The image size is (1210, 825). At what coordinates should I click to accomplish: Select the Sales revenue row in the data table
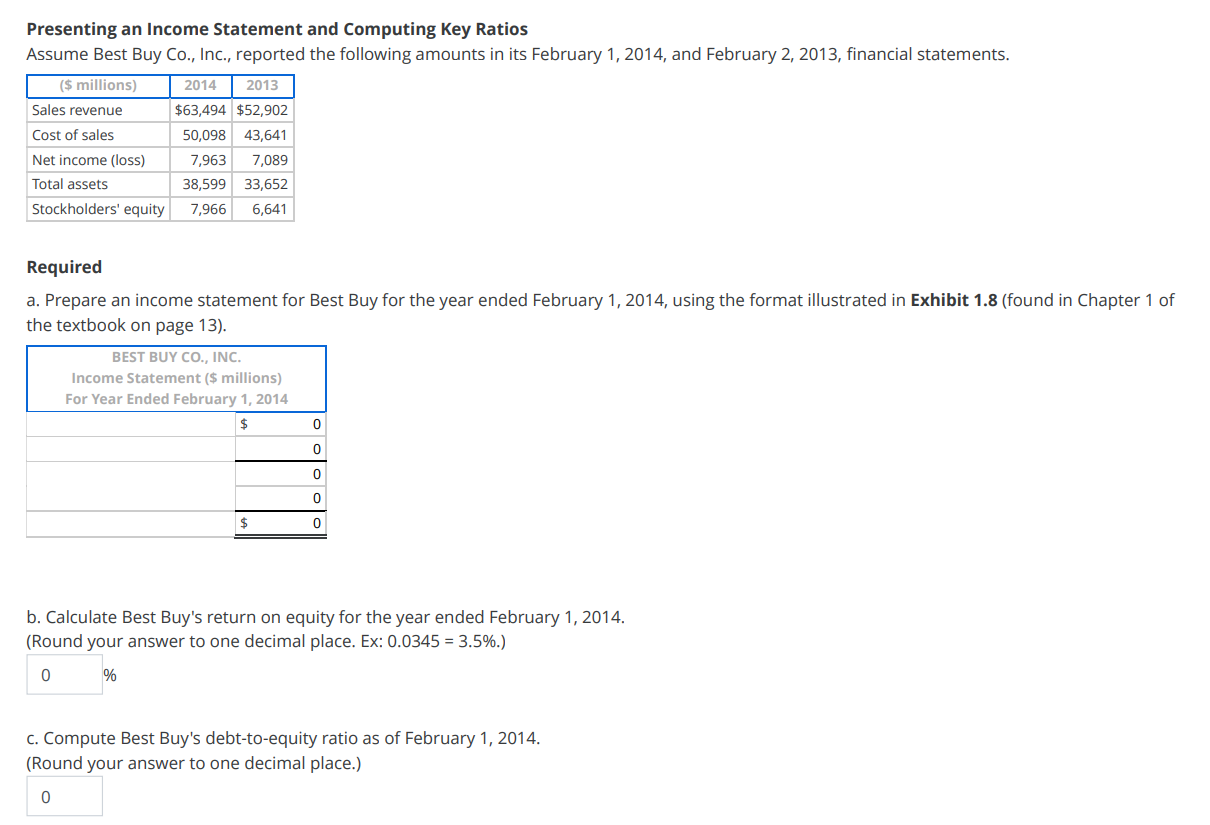(x=97, y=110)
